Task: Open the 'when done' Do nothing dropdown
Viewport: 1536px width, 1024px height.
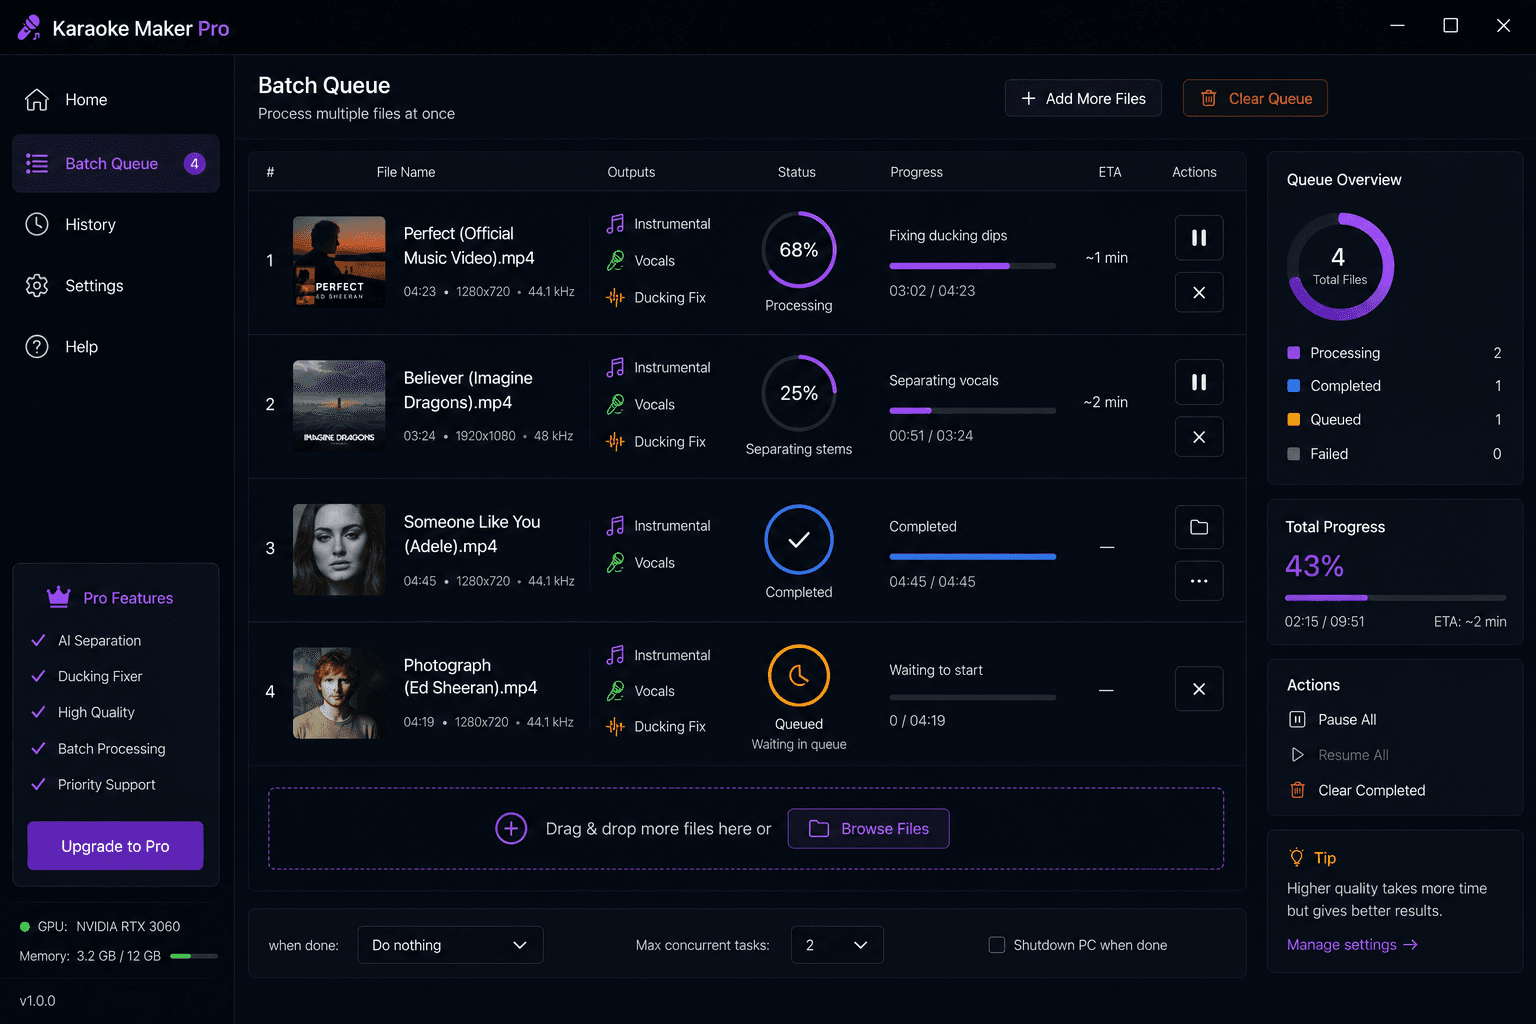Action: point(450,945)
